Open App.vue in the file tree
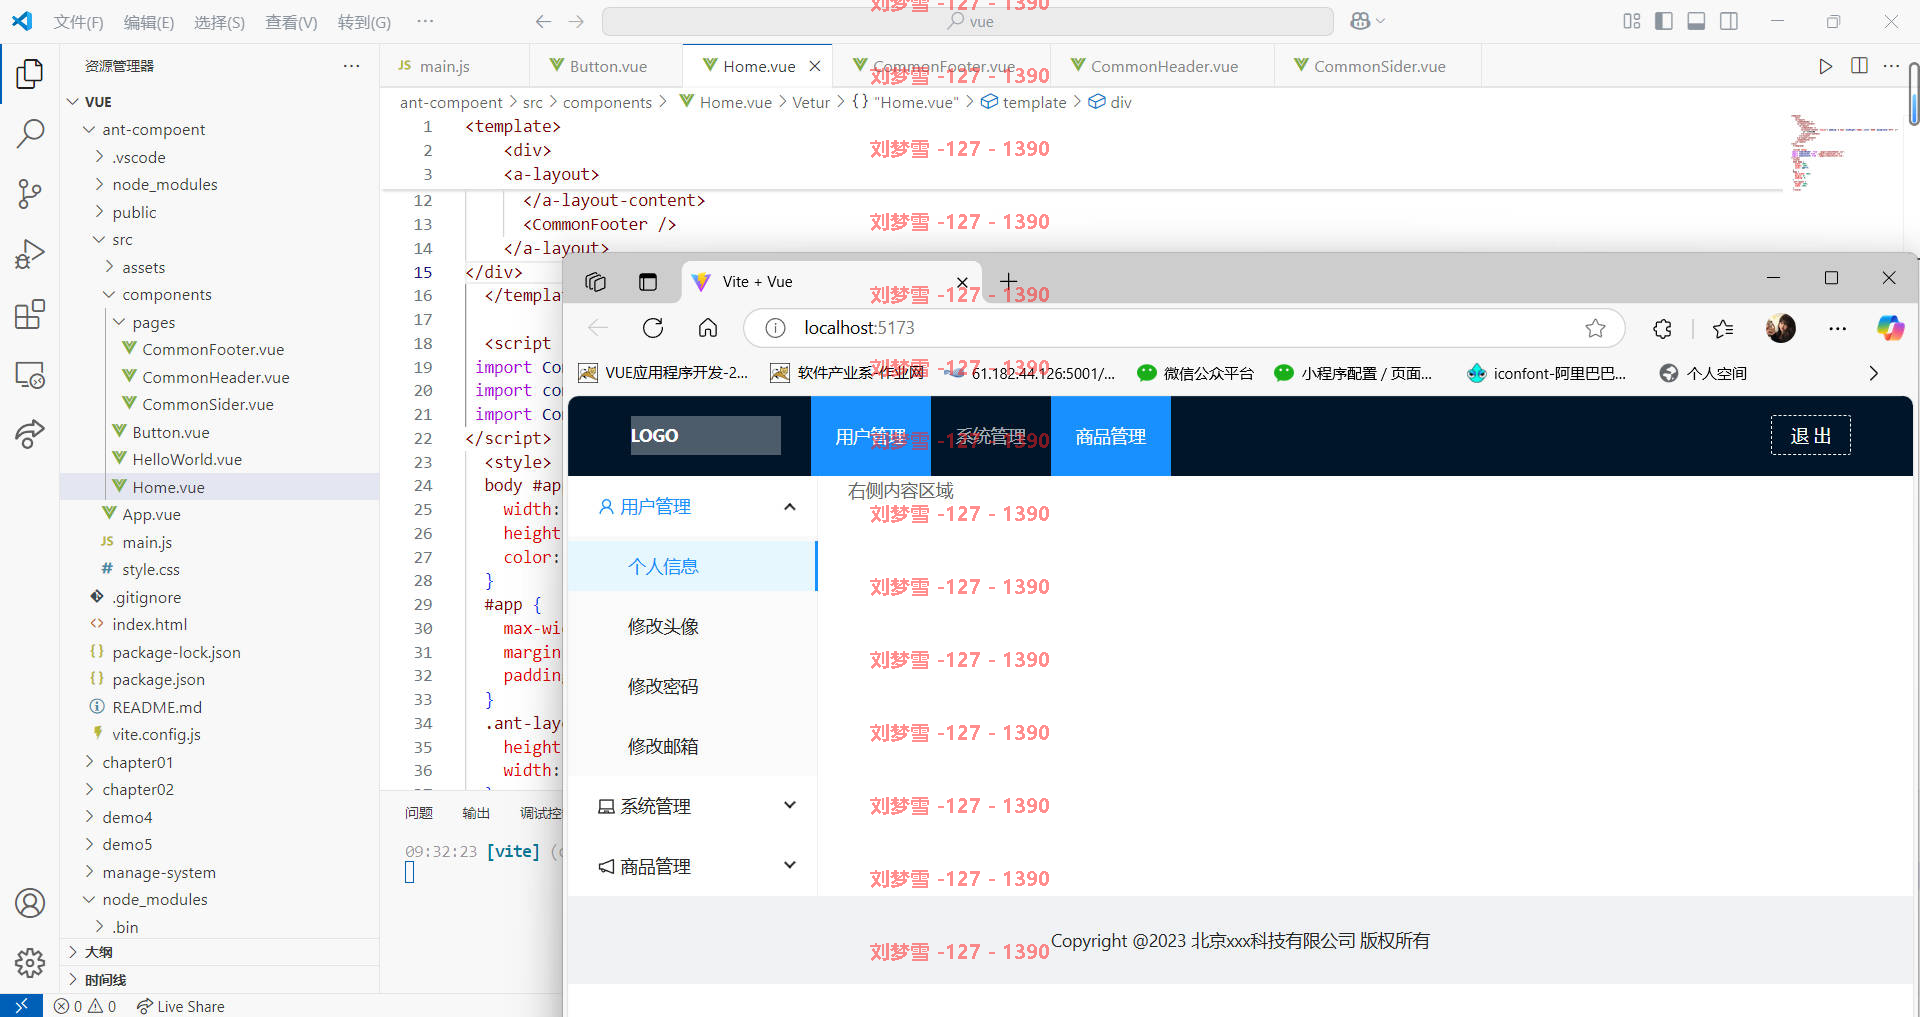 pyautogui.click(x=151, y=514)
